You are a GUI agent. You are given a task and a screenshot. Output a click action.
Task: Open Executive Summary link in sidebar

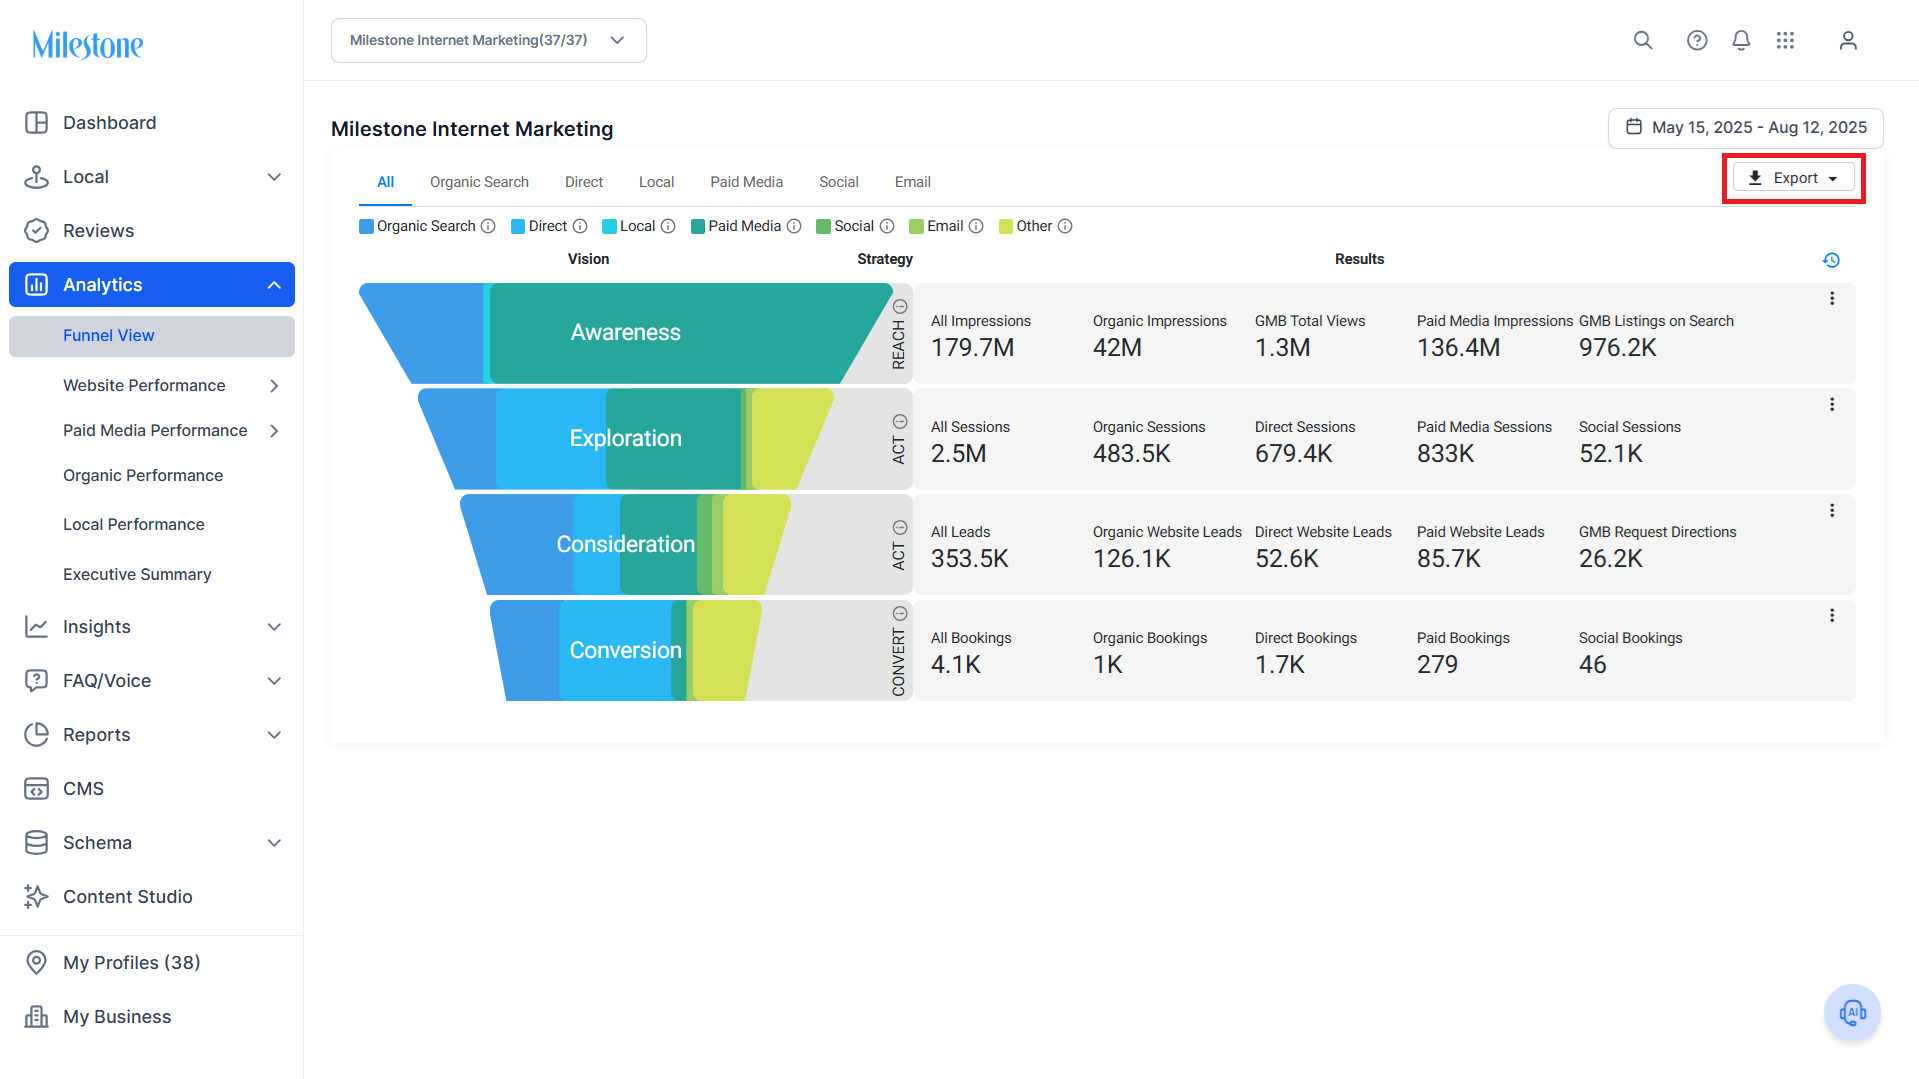(137, 574)
